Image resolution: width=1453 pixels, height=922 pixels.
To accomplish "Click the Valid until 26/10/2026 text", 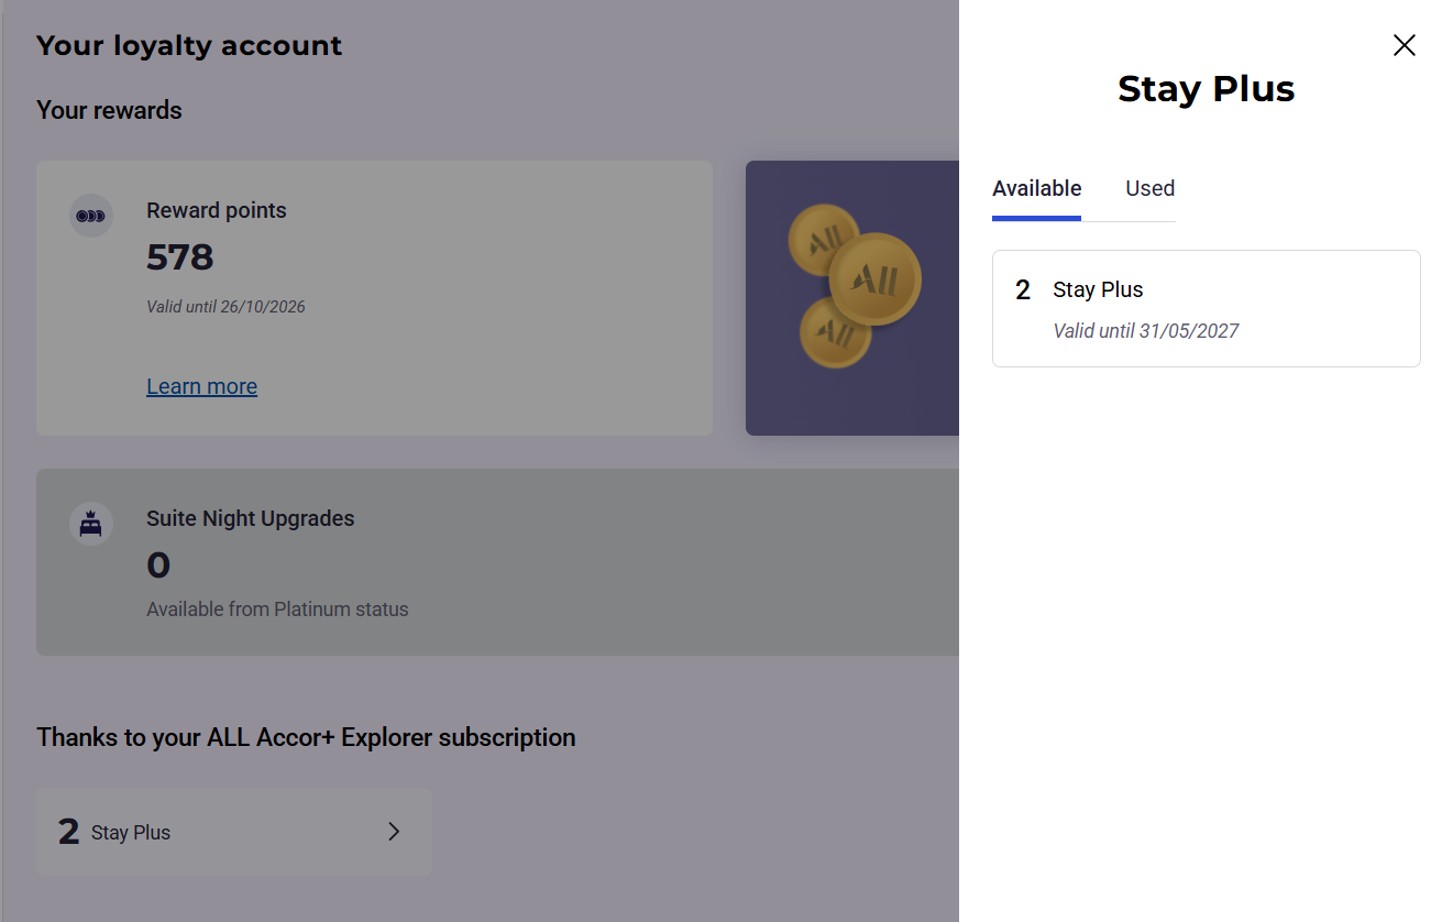I will click(x=226, y=307).
